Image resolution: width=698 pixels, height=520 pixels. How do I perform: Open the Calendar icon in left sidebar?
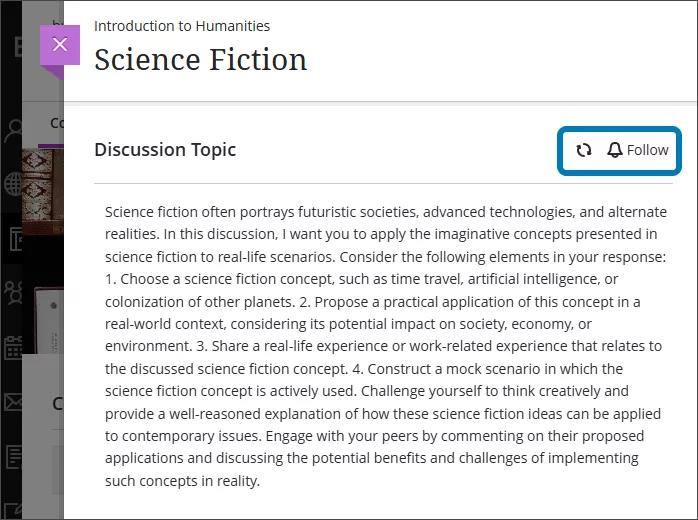tap(14, 347)
